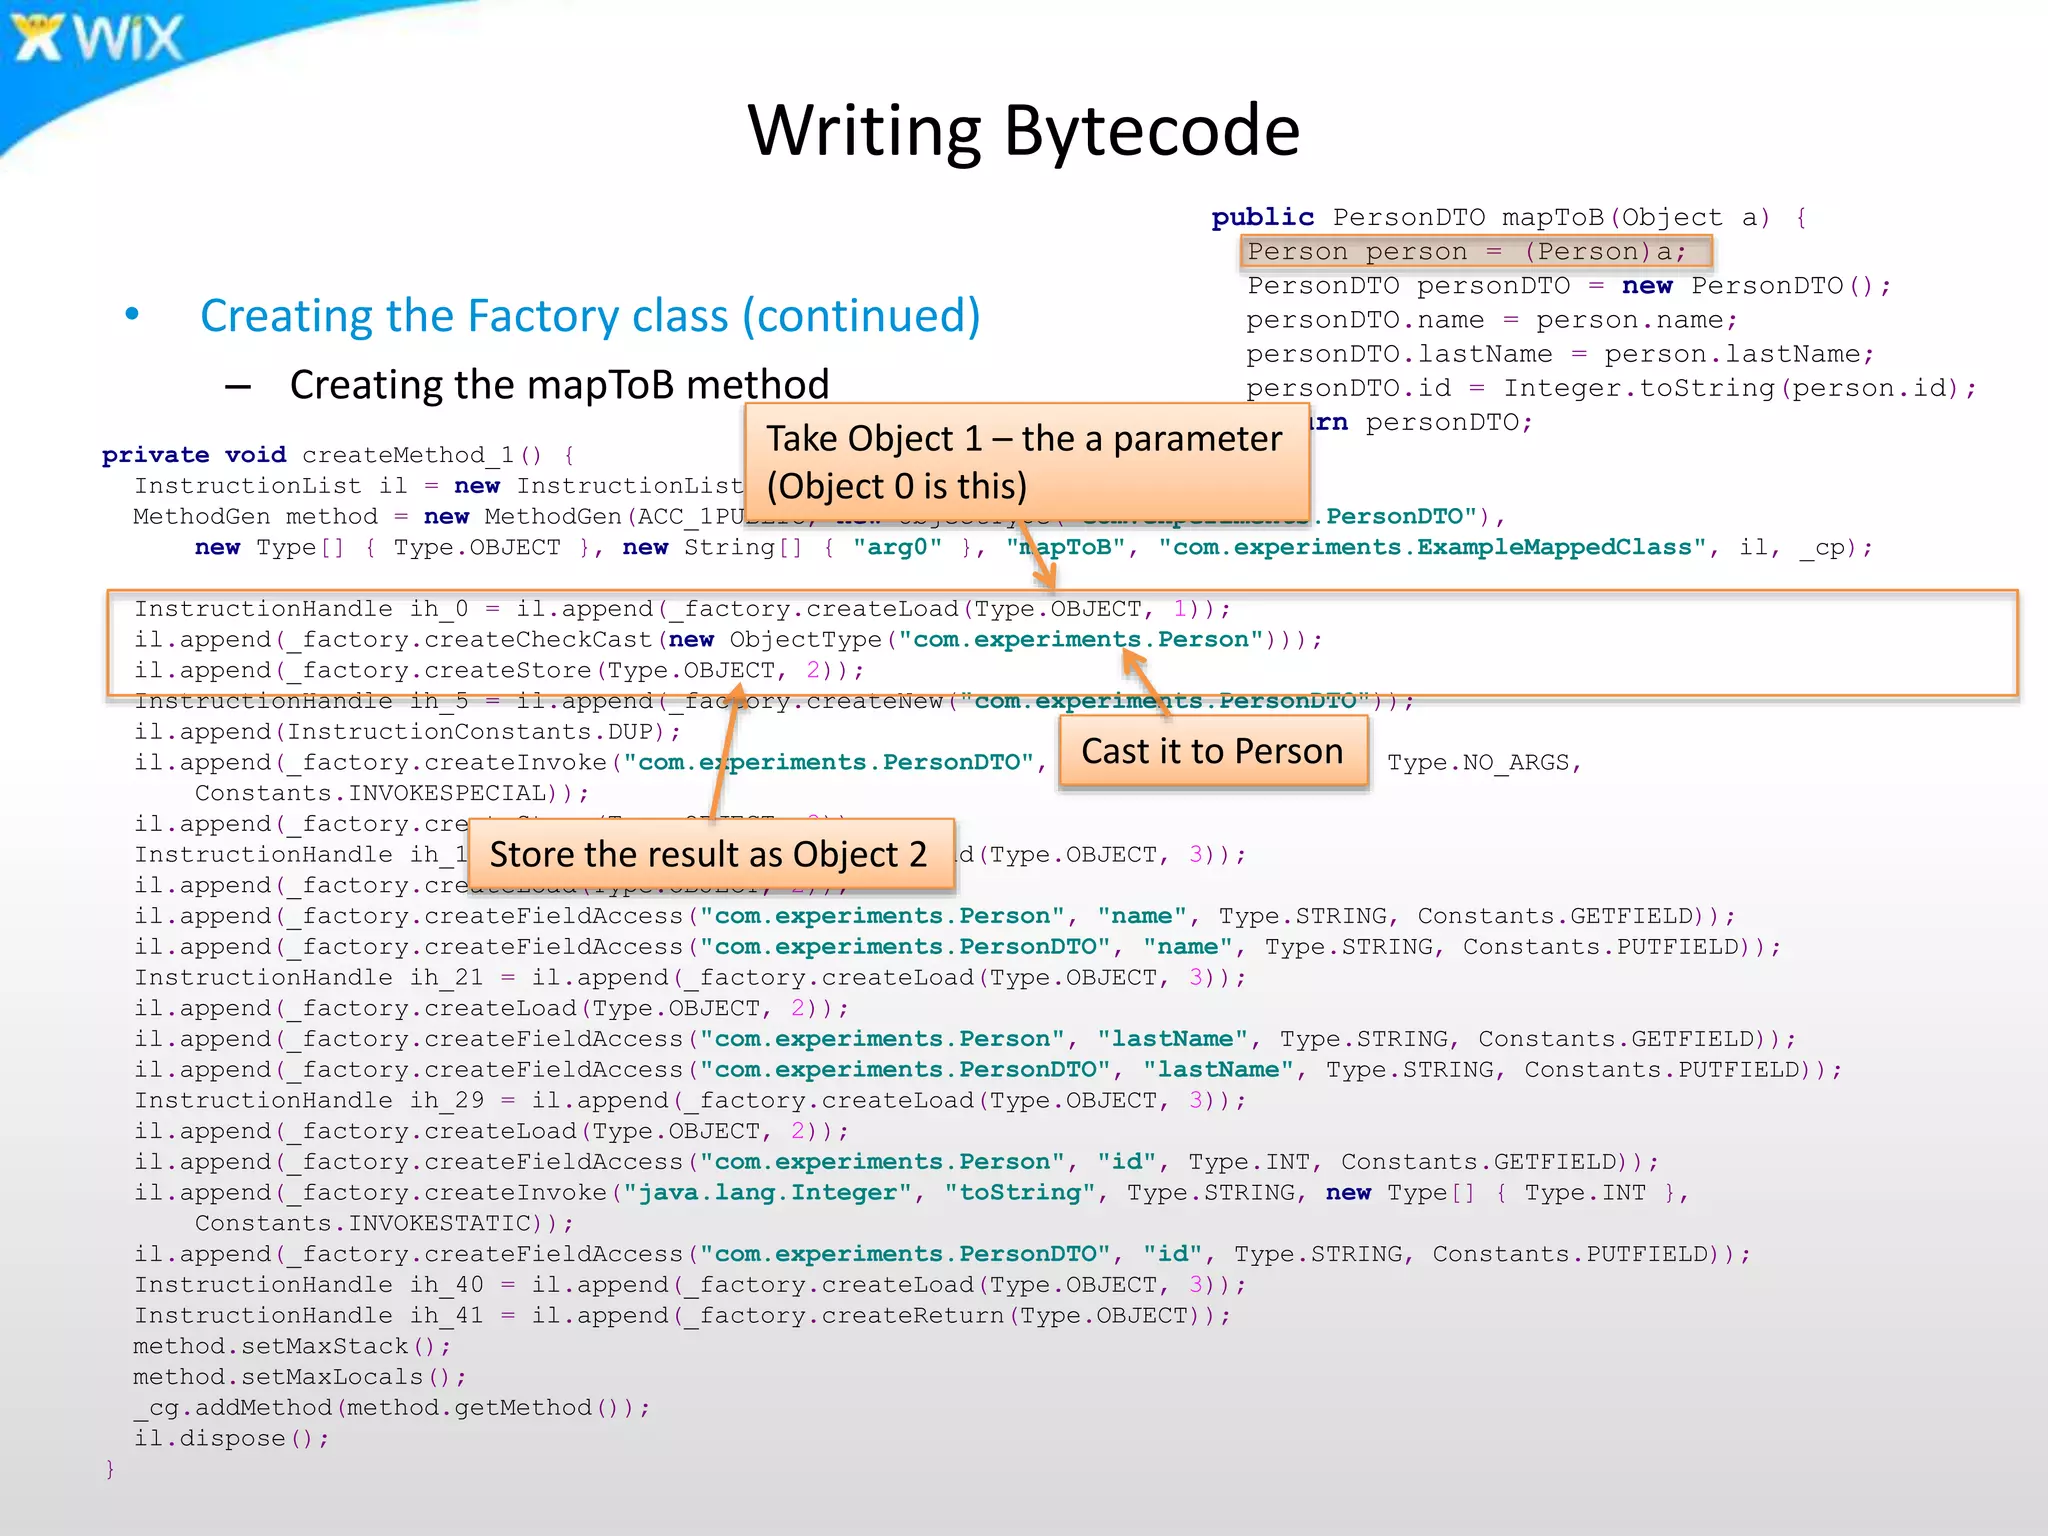The image size is (2048, 1536).
Task: Click the 'il.append(InstructionConstants.DUP);' line
Action: tap(408, 732)
